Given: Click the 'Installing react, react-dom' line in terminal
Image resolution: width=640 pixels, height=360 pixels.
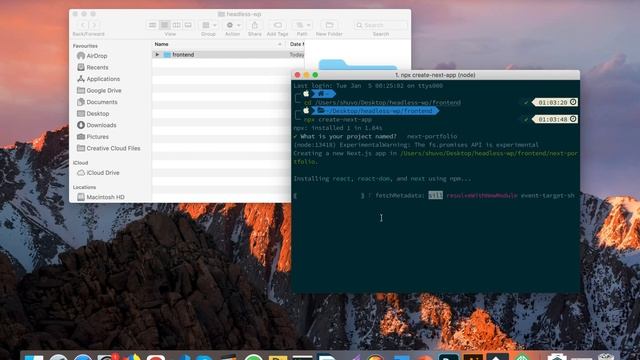Looking at the screenshot, I should tap(382, 178).
